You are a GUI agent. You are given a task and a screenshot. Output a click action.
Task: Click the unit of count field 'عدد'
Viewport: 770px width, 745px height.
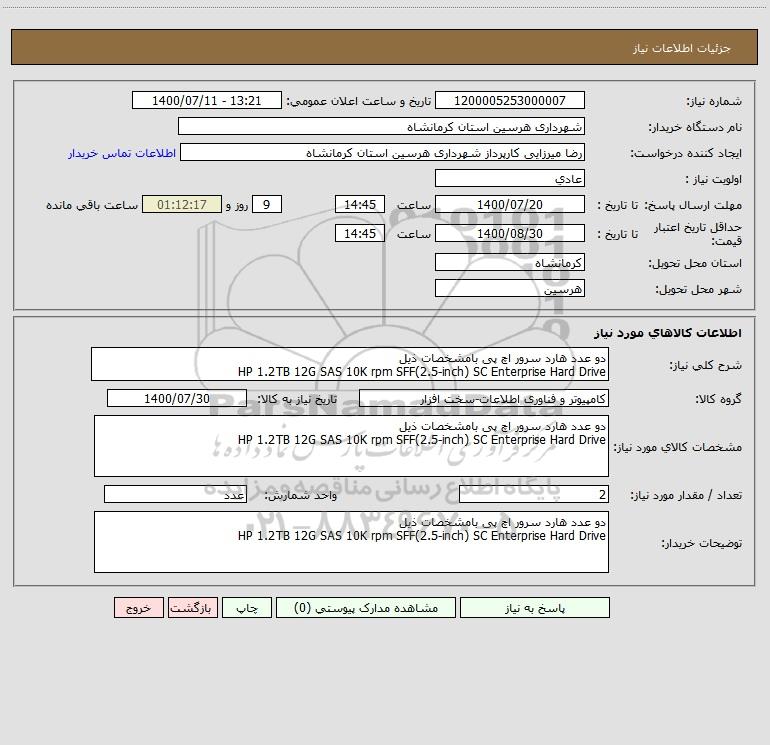coord(175,494)
